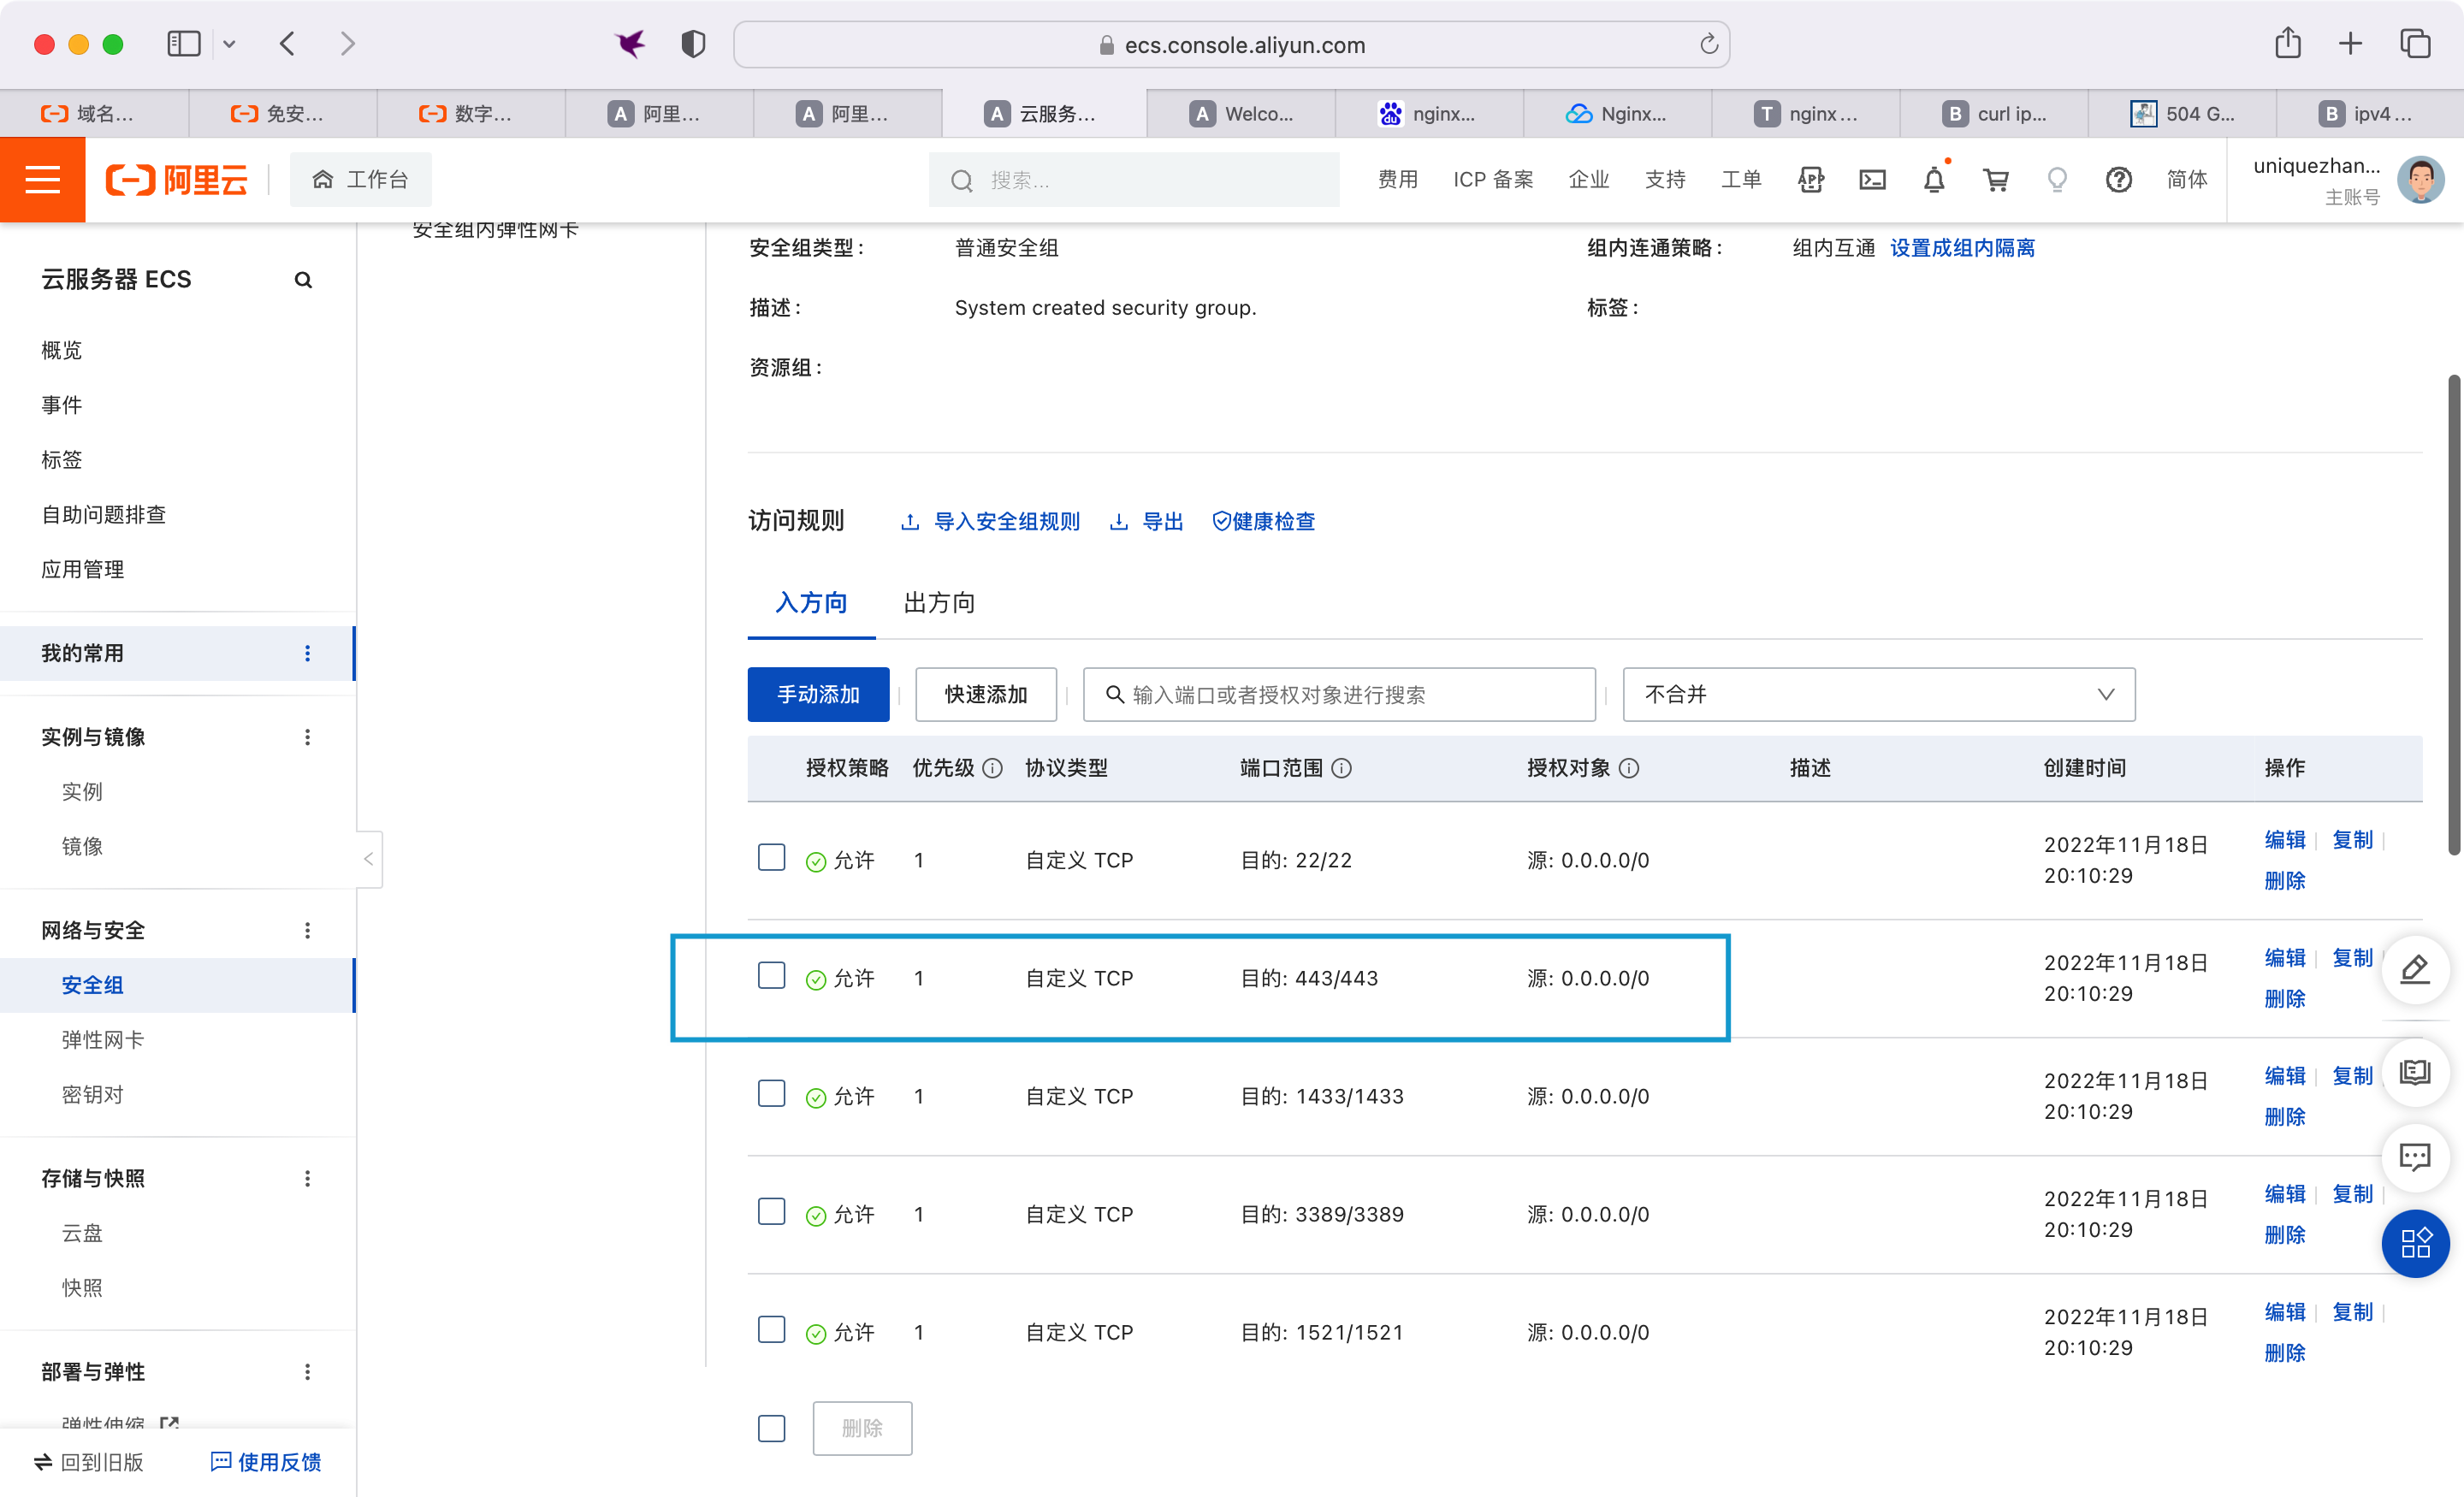Open the Aliyun hamburger main menu
Viewport: 2464px width, 1497px height.
pyautogui.click(x=42, y=180)
